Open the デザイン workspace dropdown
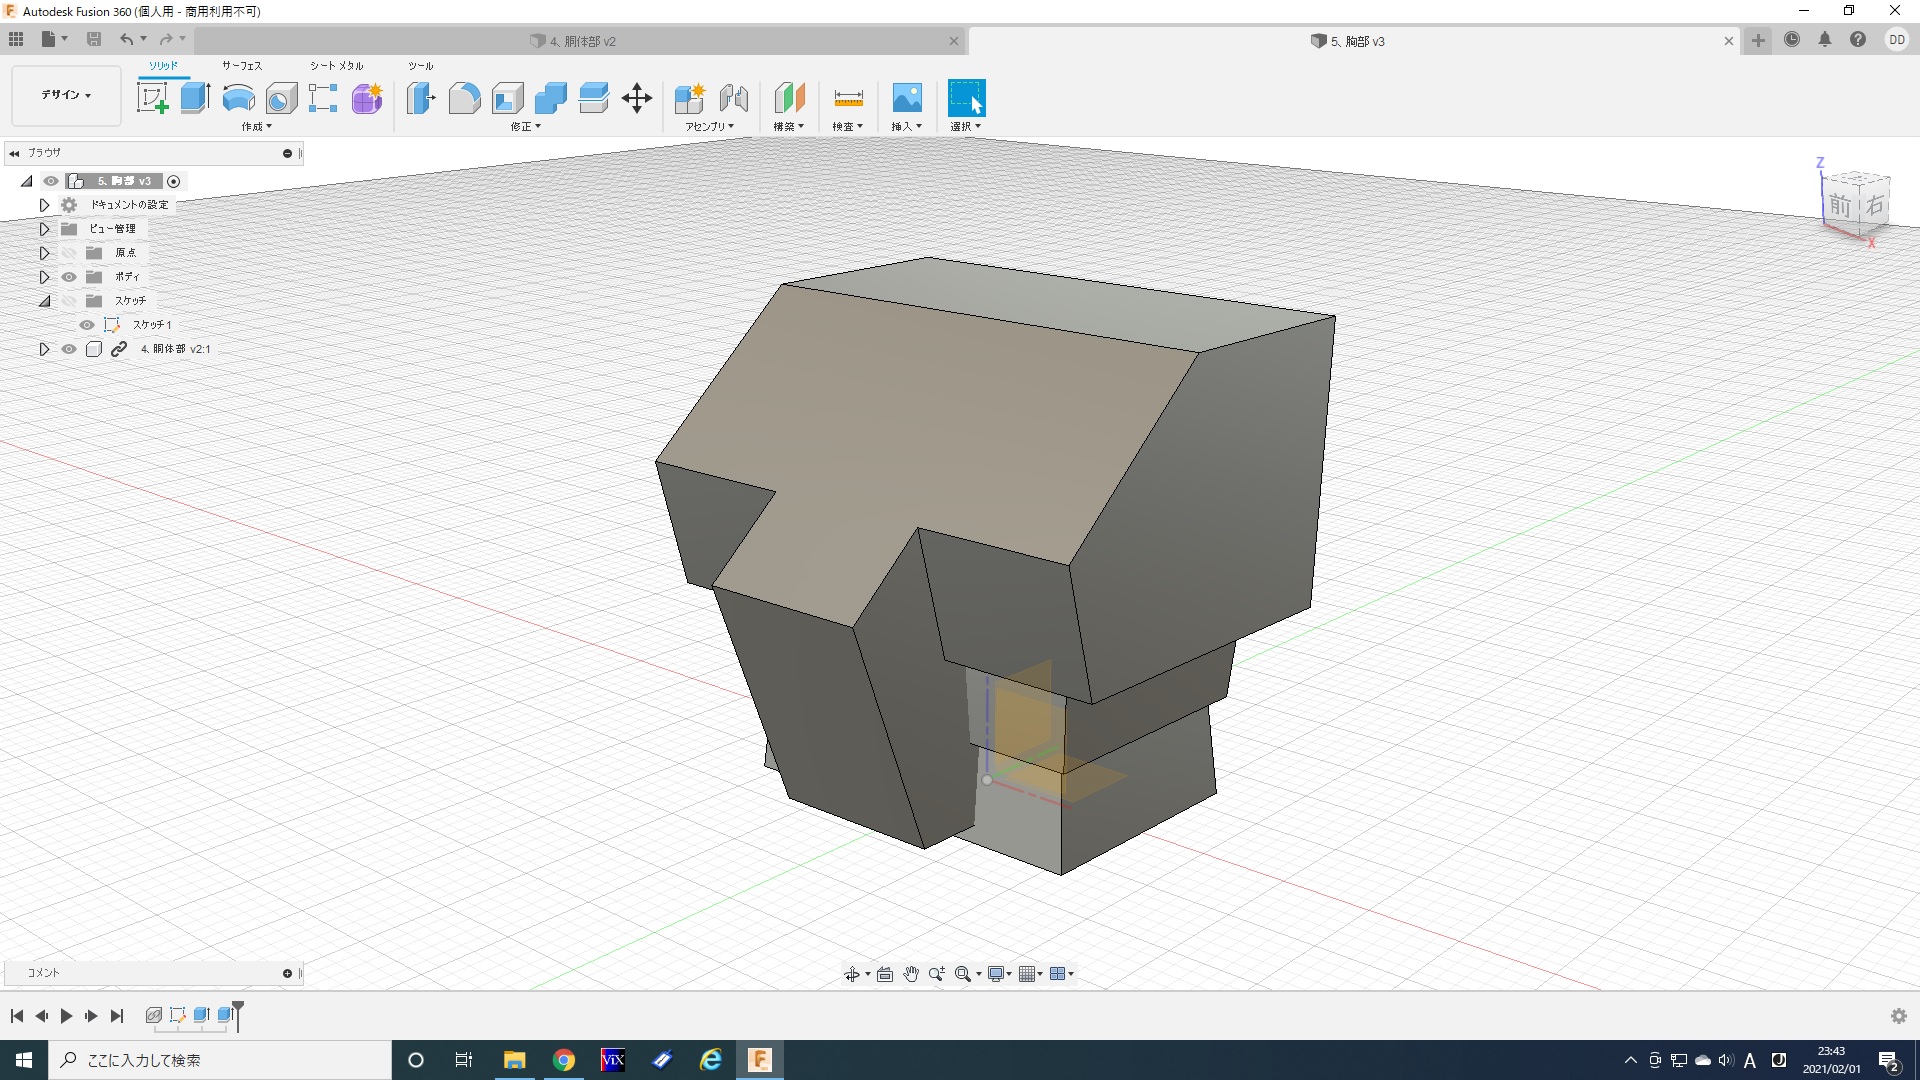 [x=66, y=95]
